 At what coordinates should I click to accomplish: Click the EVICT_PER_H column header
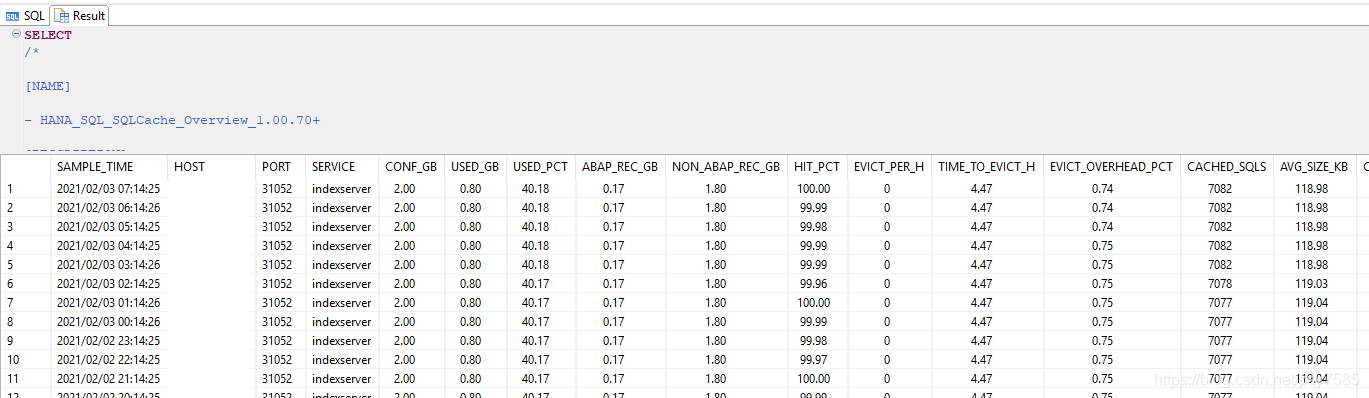[x=888, y=166]
